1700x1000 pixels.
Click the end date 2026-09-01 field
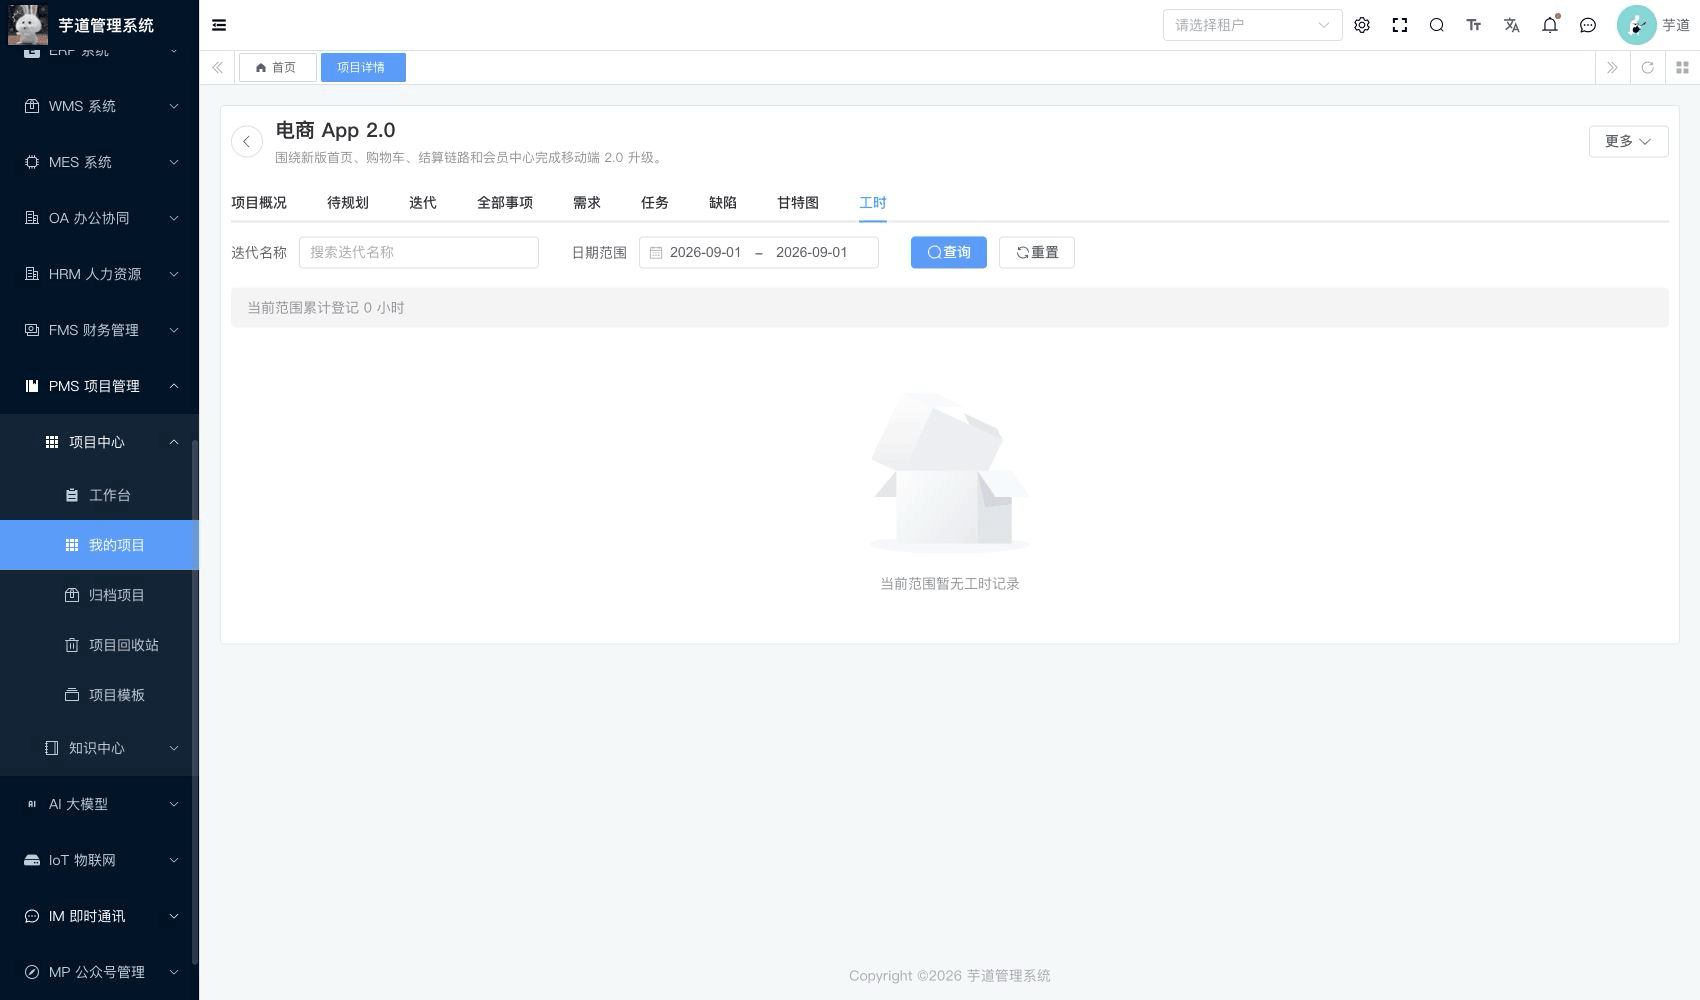pyautogui.click(x=812, y=252)
